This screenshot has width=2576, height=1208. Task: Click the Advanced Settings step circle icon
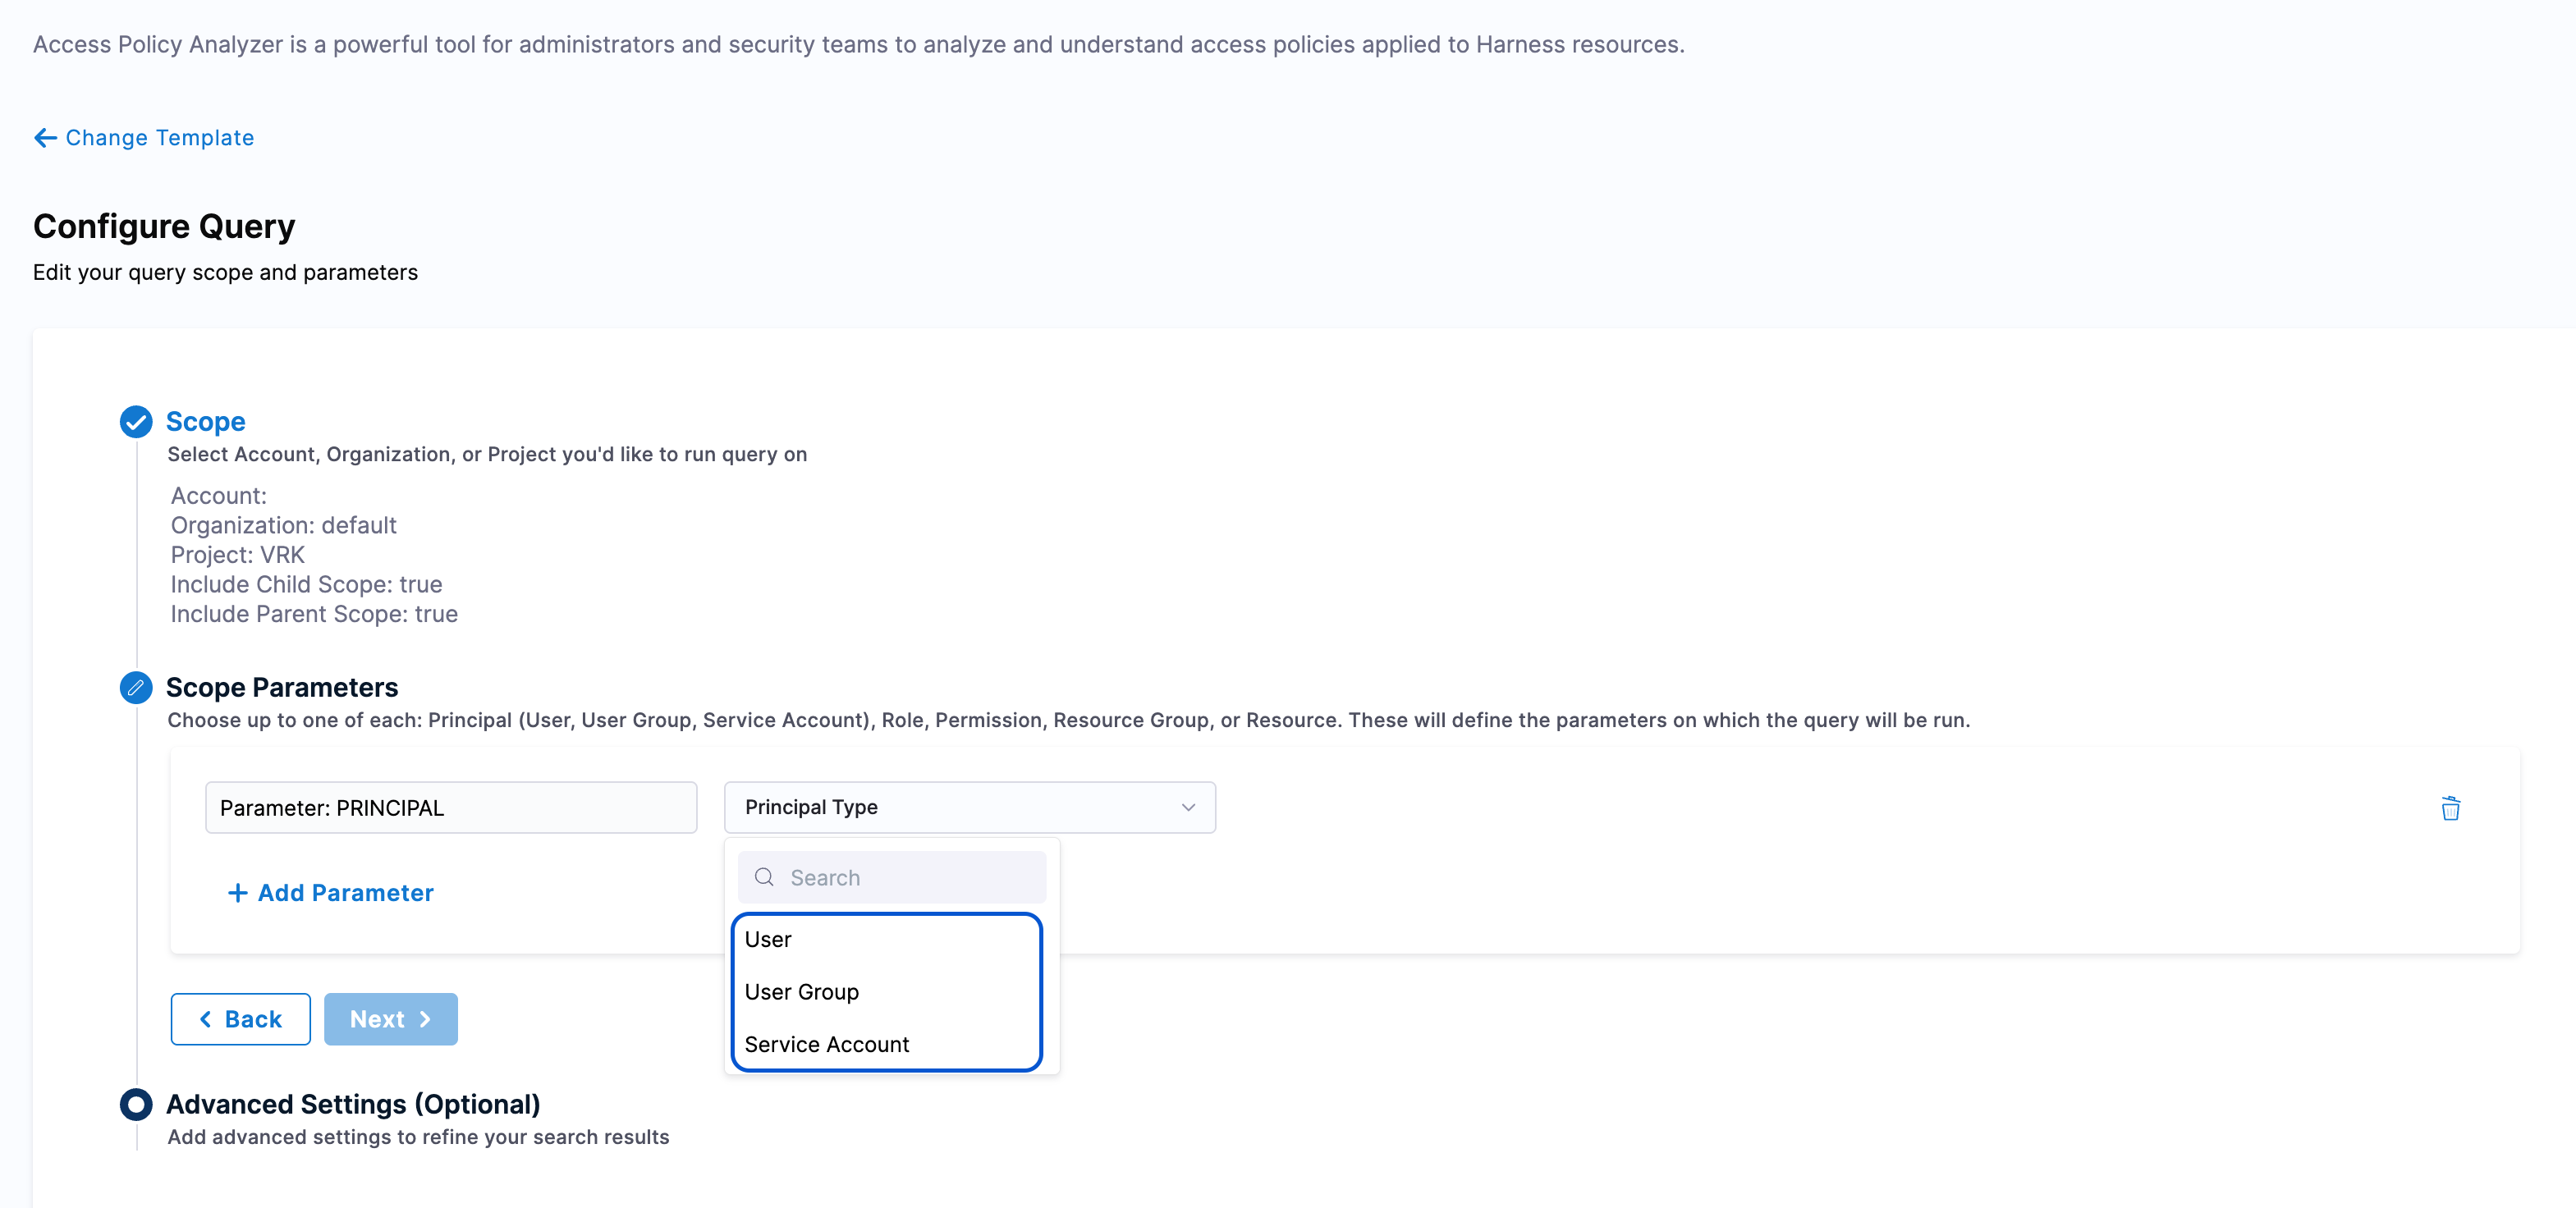tap(136, 1104)
